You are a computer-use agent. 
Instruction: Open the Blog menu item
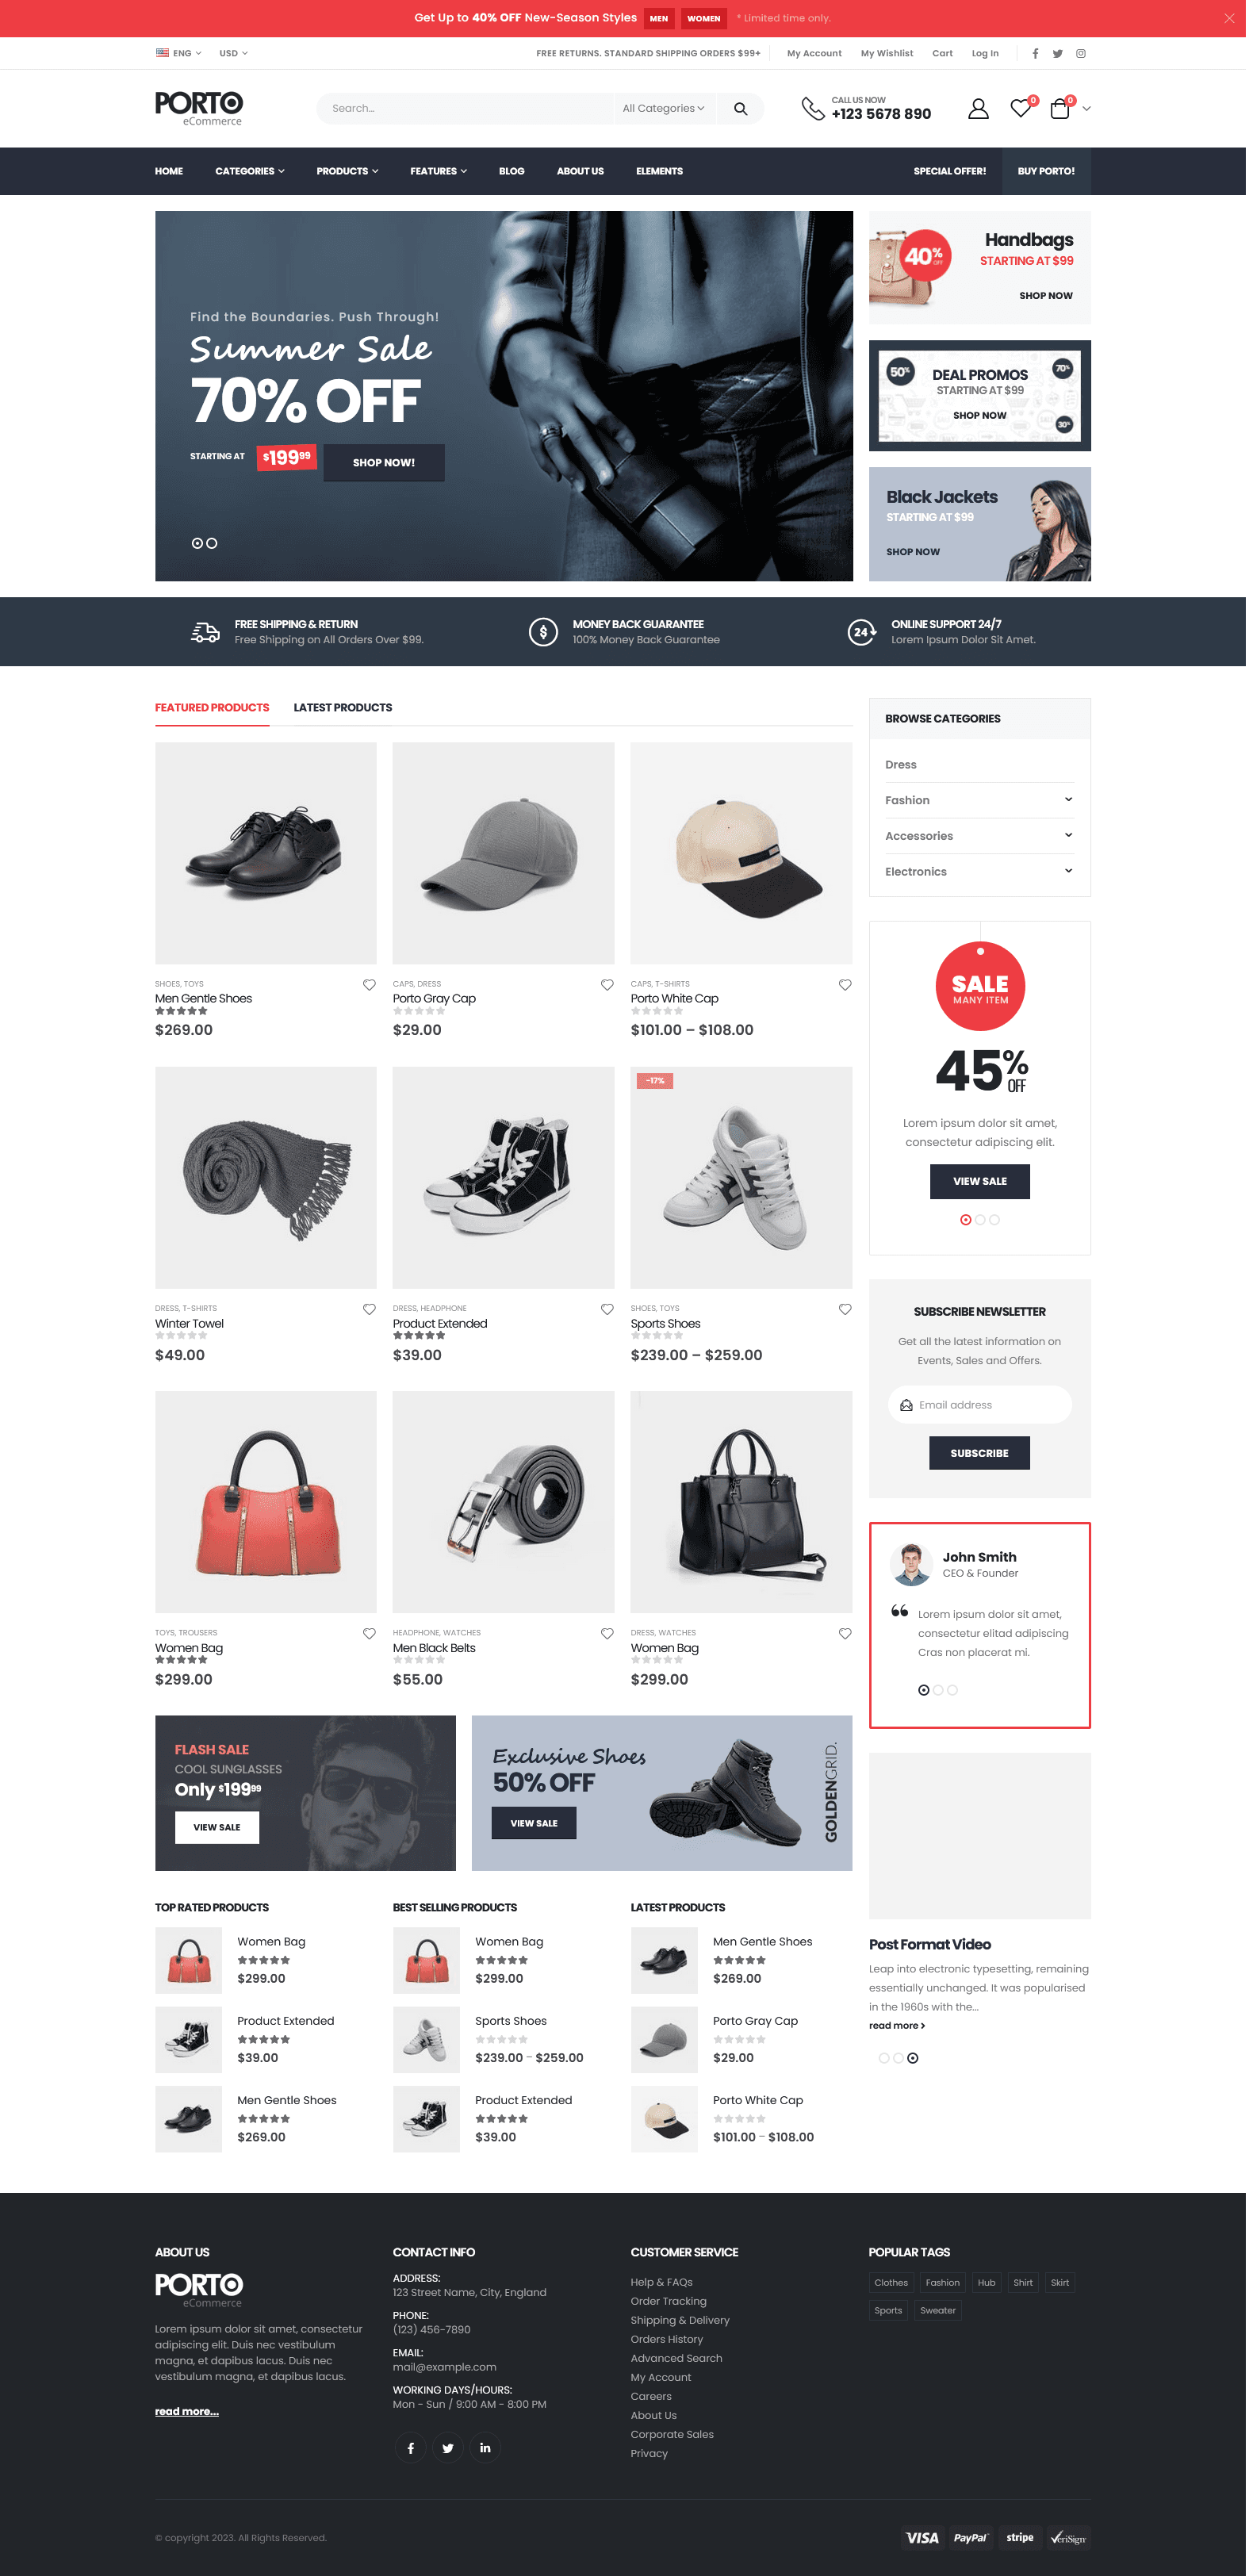515,172
